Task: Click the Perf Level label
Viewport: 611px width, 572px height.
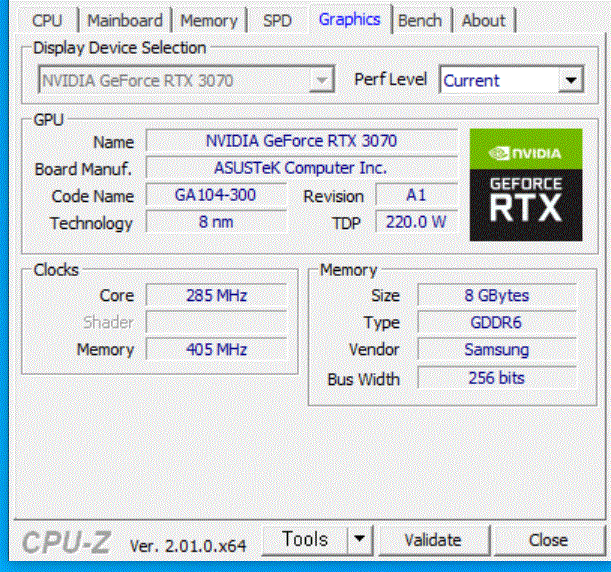Action: 390,79
